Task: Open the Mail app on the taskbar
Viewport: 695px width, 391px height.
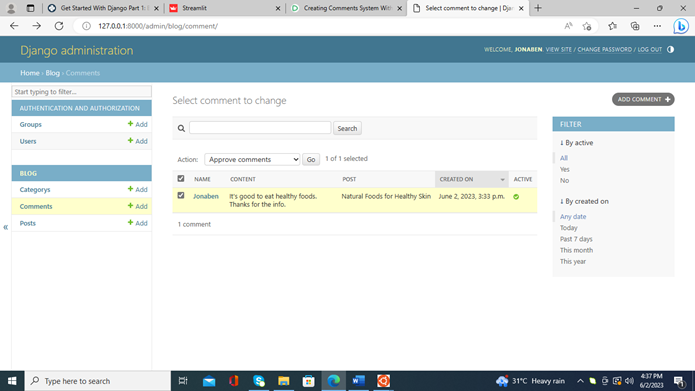Action: (x=209, y=381)
